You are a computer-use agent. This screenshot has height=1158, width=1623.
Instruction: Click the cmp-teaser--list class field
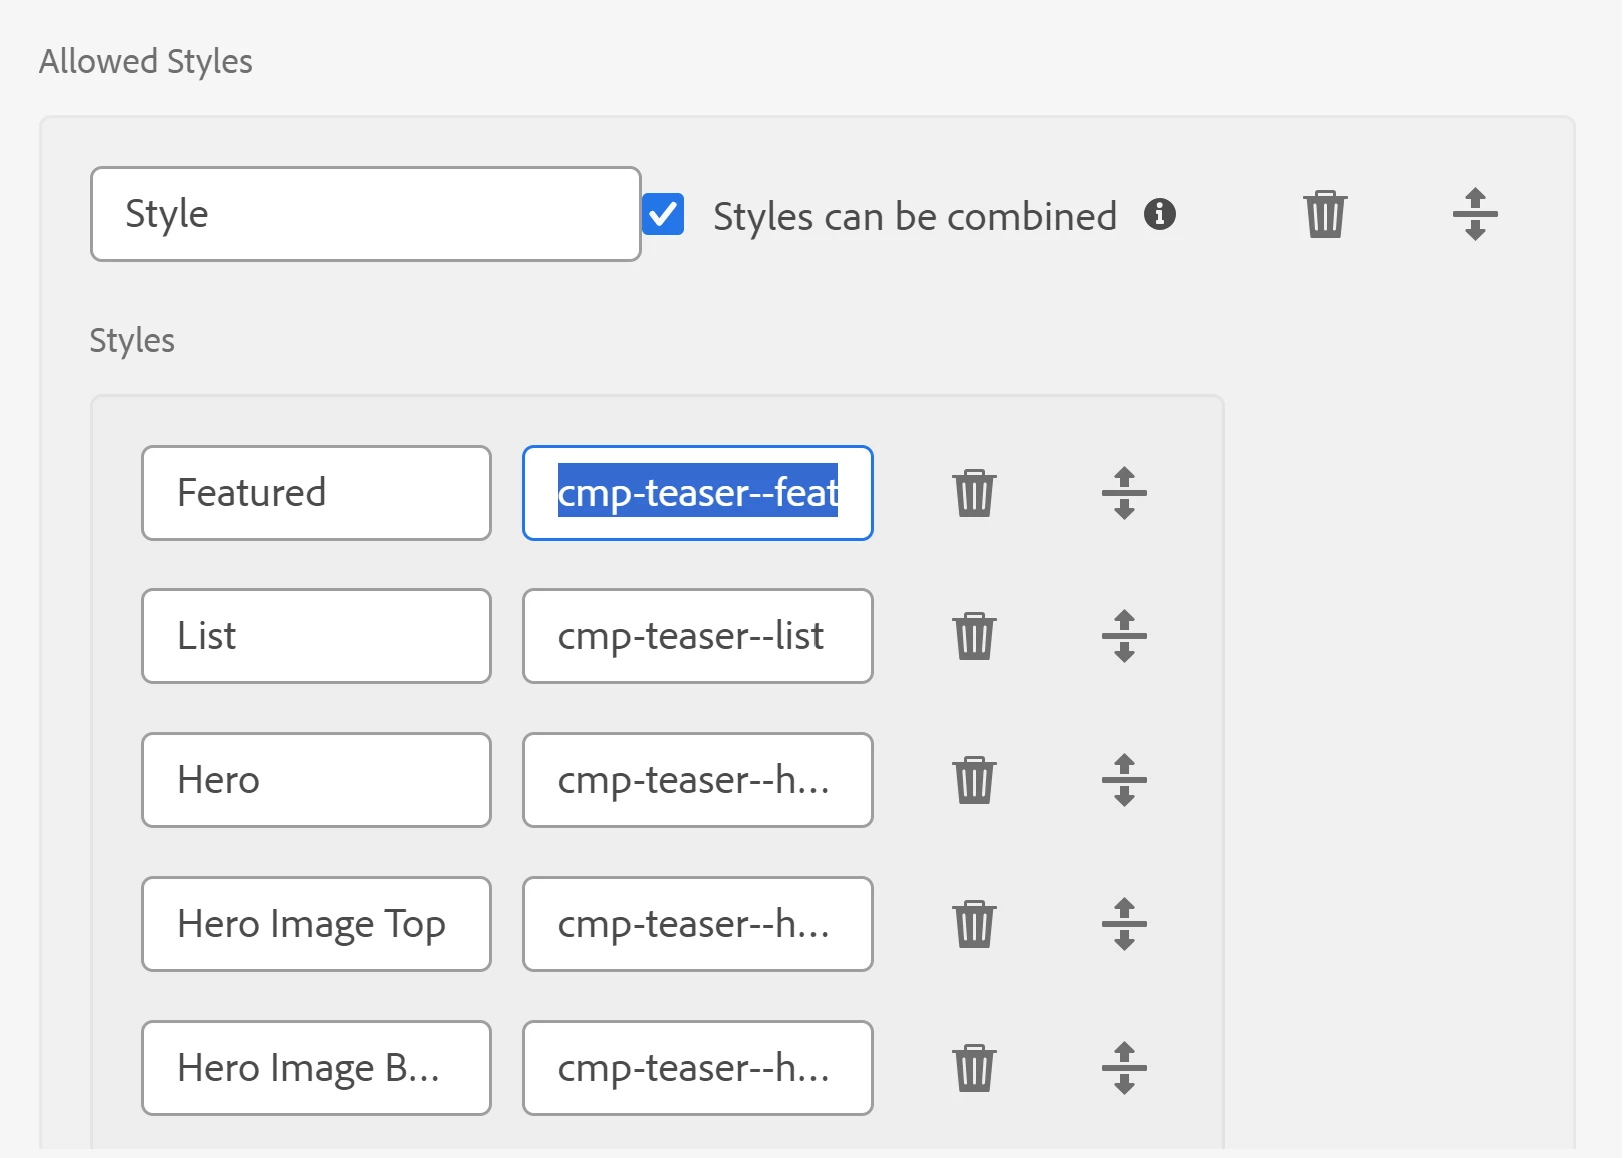(697, 636)
